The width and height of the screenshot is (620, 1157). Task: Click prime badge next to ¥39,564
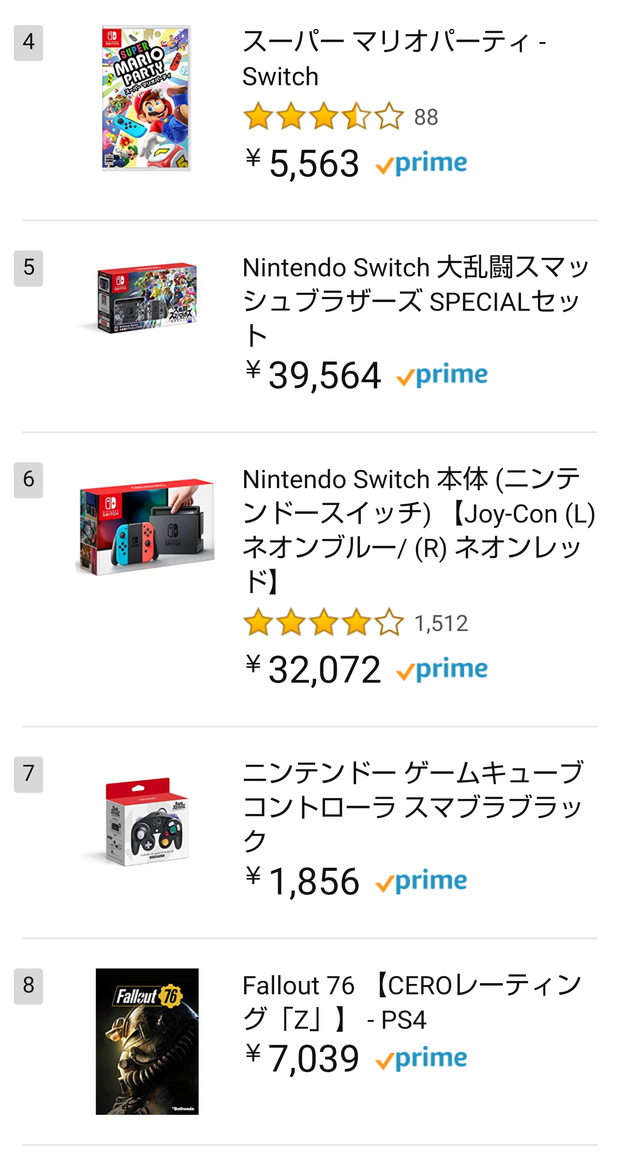441,376
